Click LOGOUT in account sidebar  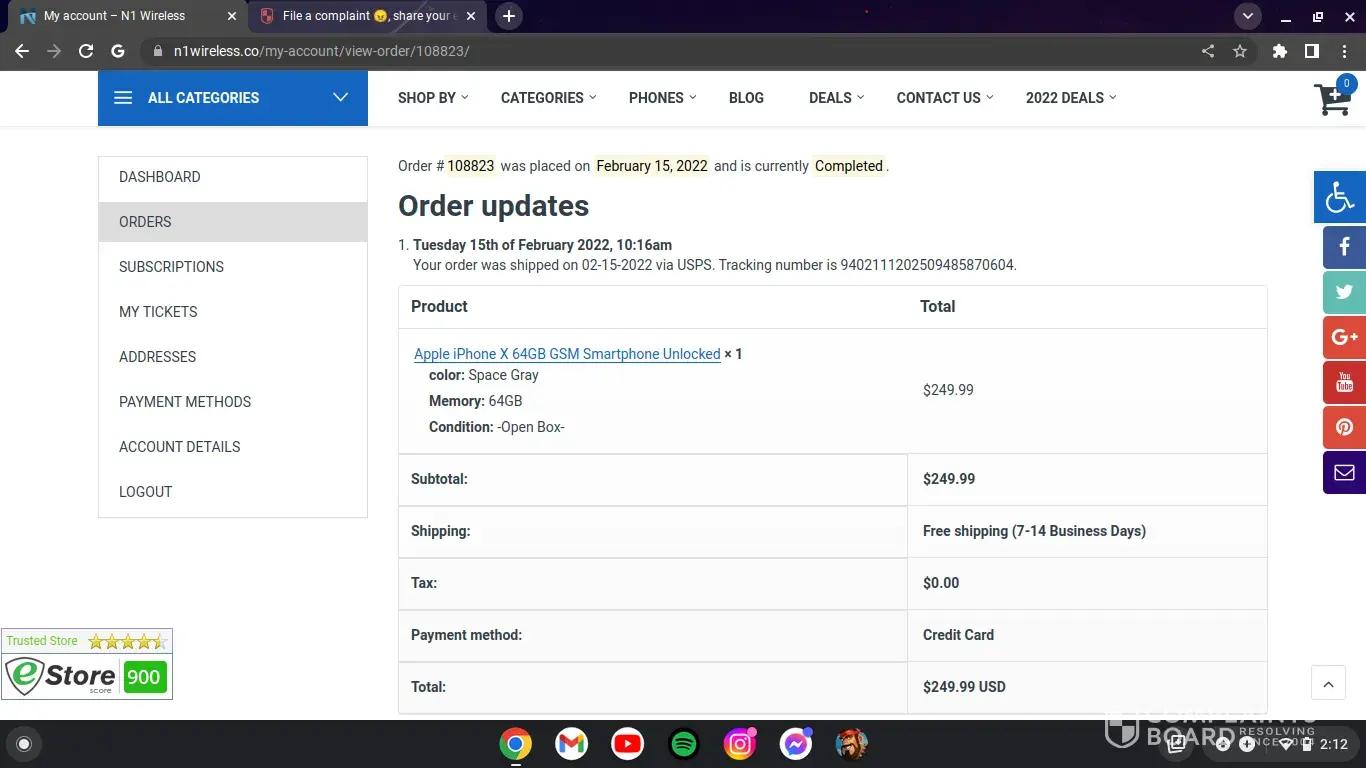coord(233,492)
